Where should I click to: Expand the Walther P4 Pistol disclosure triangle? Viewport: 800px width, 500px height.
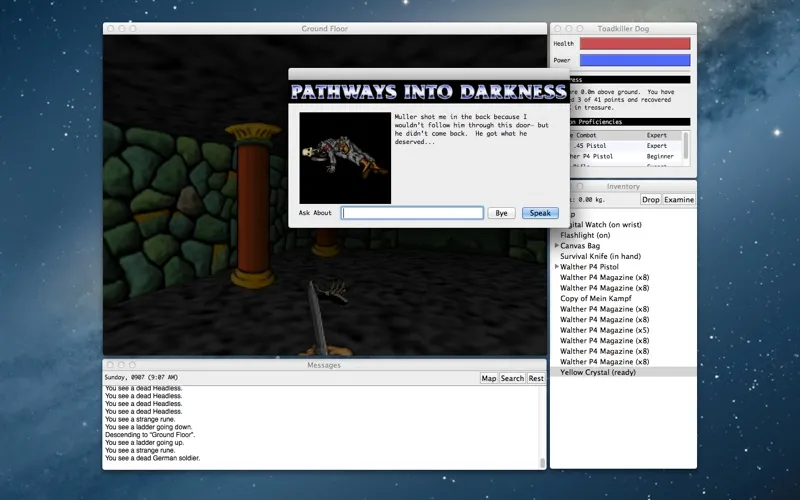tap(557, 267)
